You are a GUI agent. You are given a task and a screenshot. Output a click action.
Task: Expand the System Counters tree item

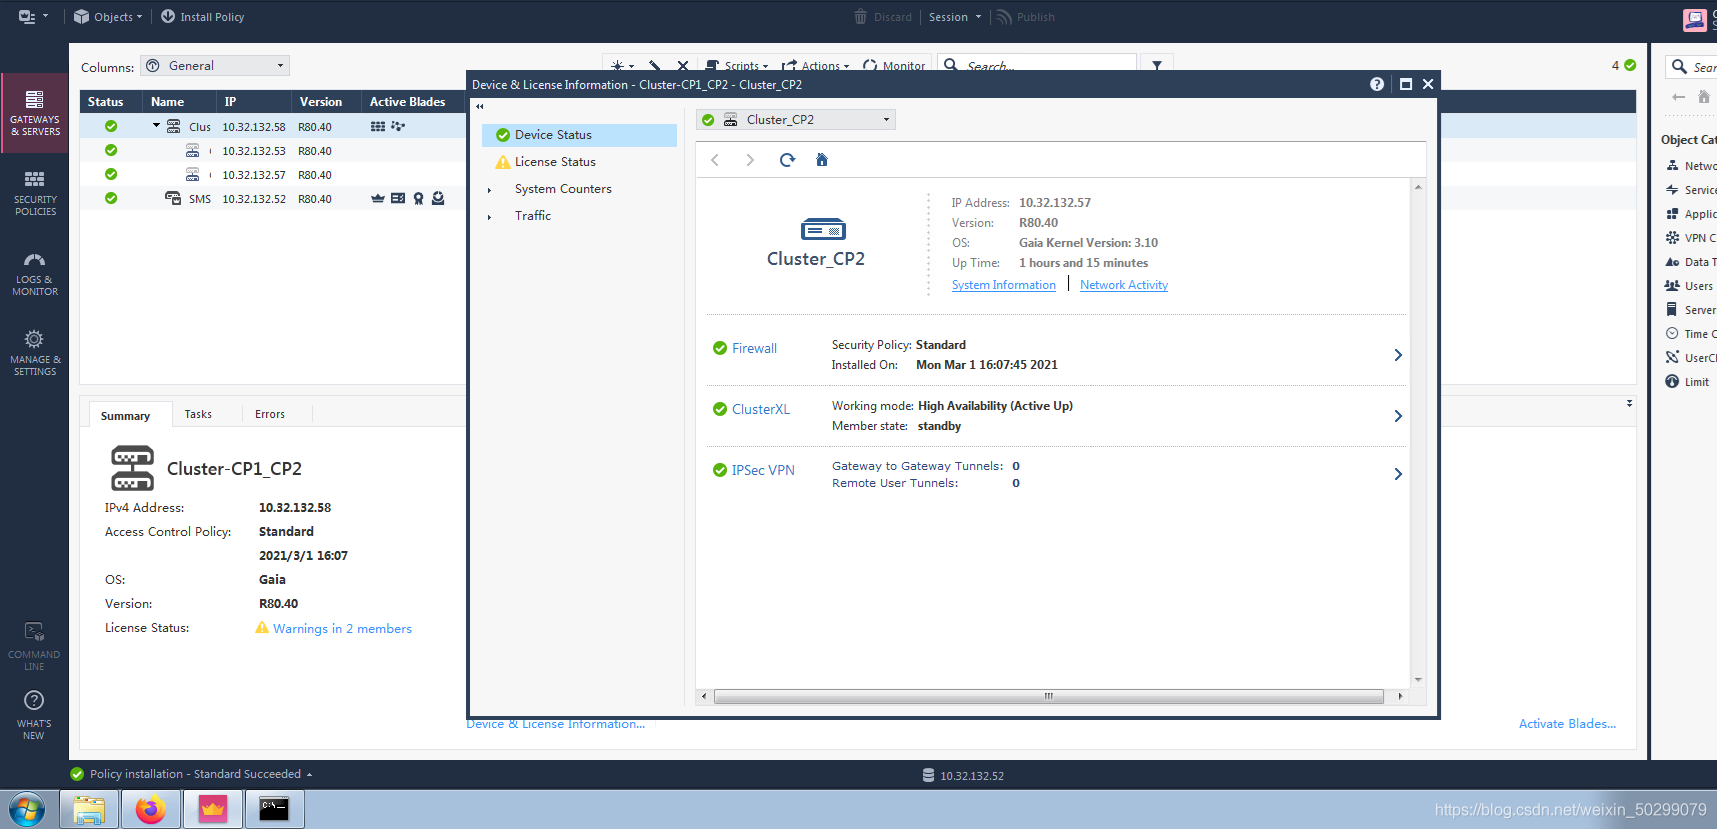(x=489, y=190)
